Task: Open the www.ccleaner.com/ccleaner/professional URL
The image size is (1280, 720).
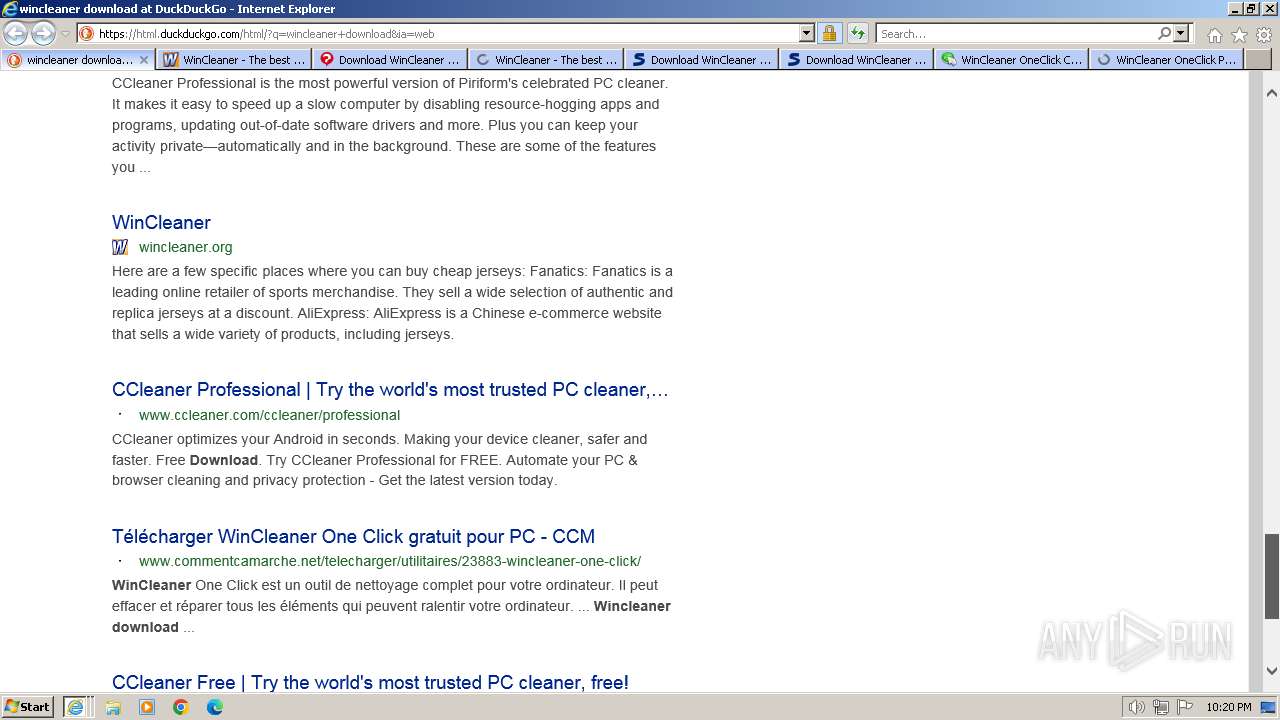Action: (x=269, y=415)
